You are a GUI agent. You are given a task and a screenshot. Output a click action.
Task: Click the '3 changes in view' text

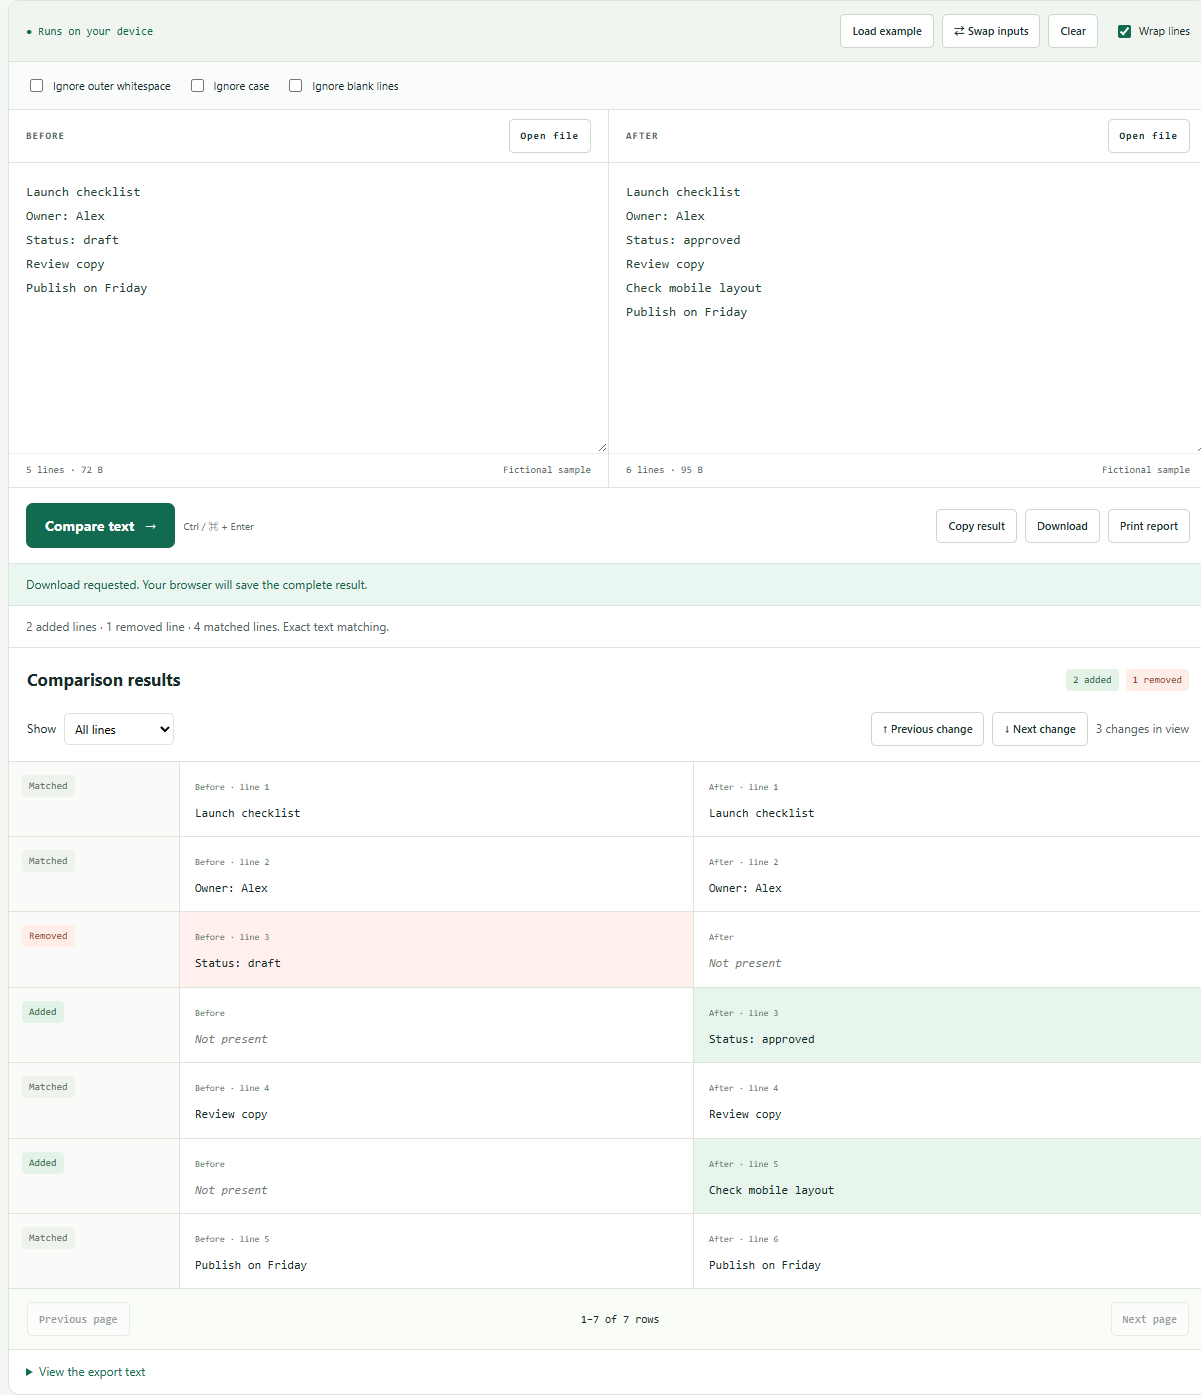(1142, 729)
